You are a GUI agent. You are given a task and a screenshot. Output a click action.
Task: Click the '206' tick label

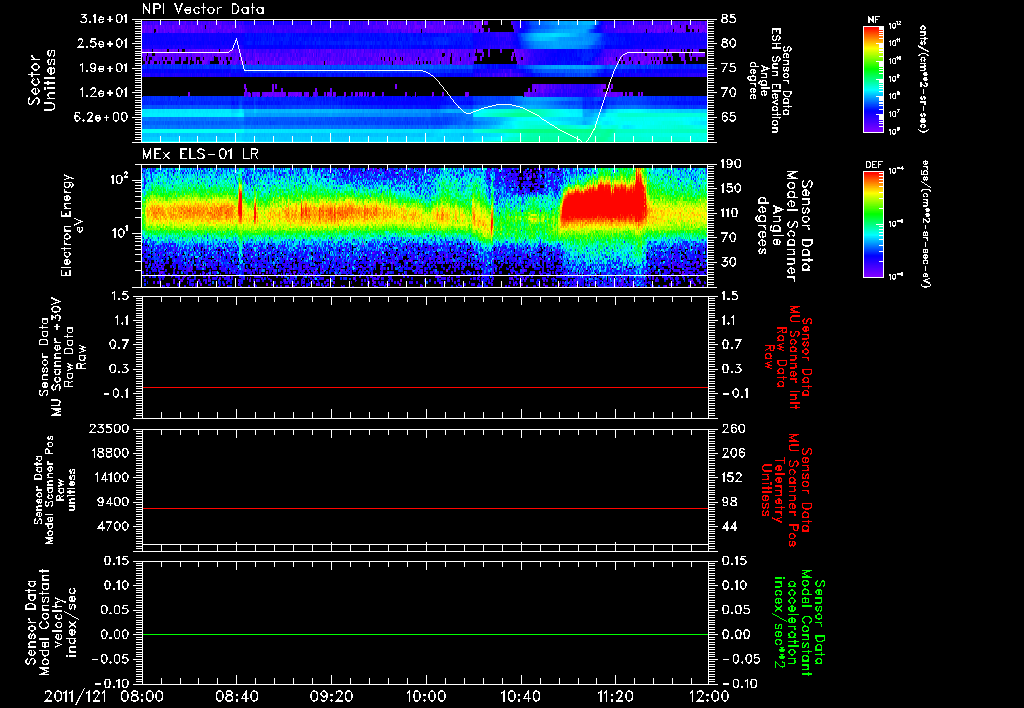[x=733, y=453]
